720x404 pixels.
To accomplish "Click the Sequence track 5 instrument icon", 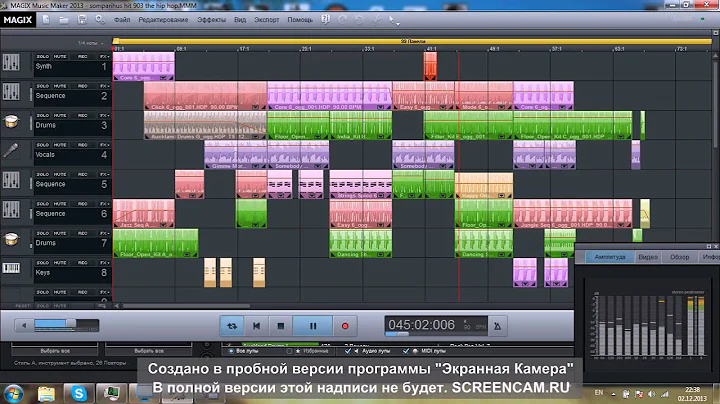I will point(11,180).
